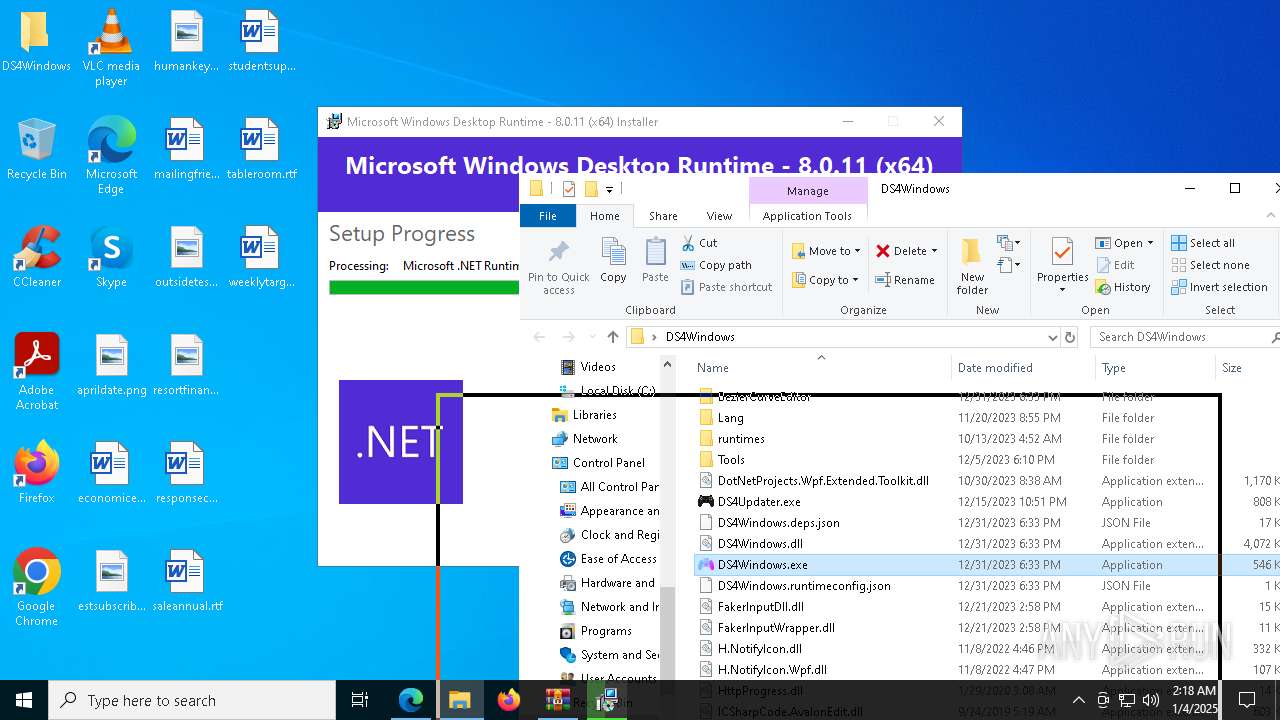Image resolution: width=1280 pixels, height=720 pixels.
Task: Sort files by Name column header
Action: coord(820,368)
